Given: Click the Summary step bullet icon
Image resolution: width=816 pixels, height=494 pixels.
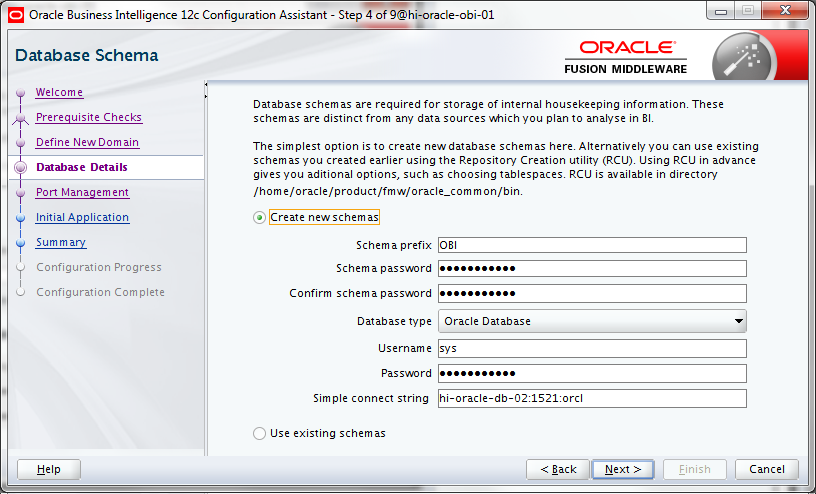Looking at the screenshot, I should tap(19, 243).
